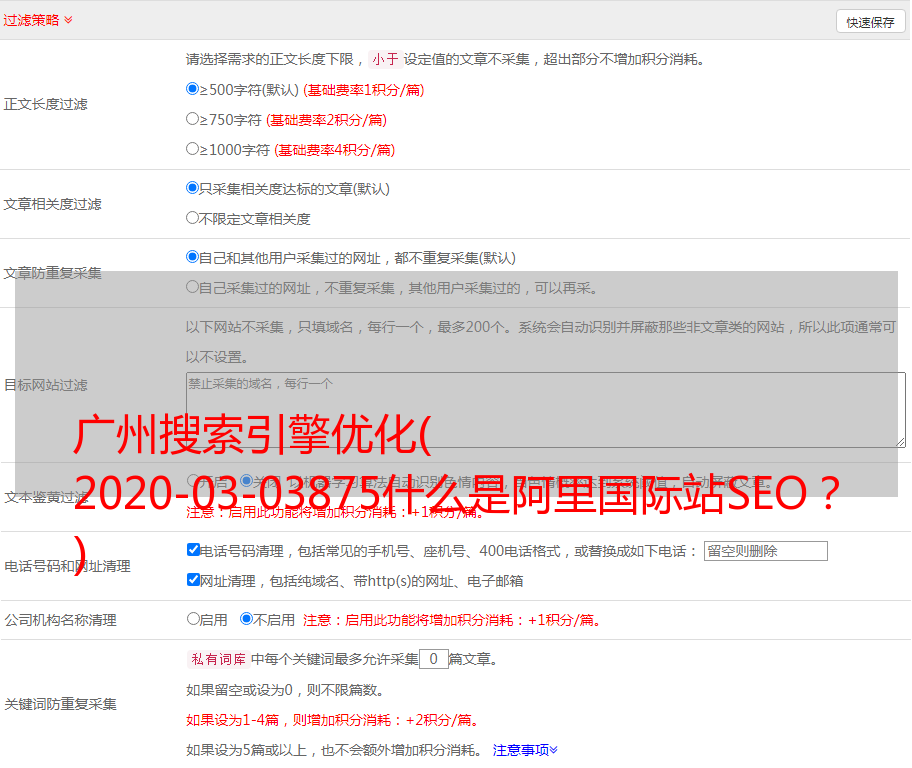Viewport: 912px width, 768px height.
Task: Pick the ≥1000字符 length radio button
Action: pos(193,149)
